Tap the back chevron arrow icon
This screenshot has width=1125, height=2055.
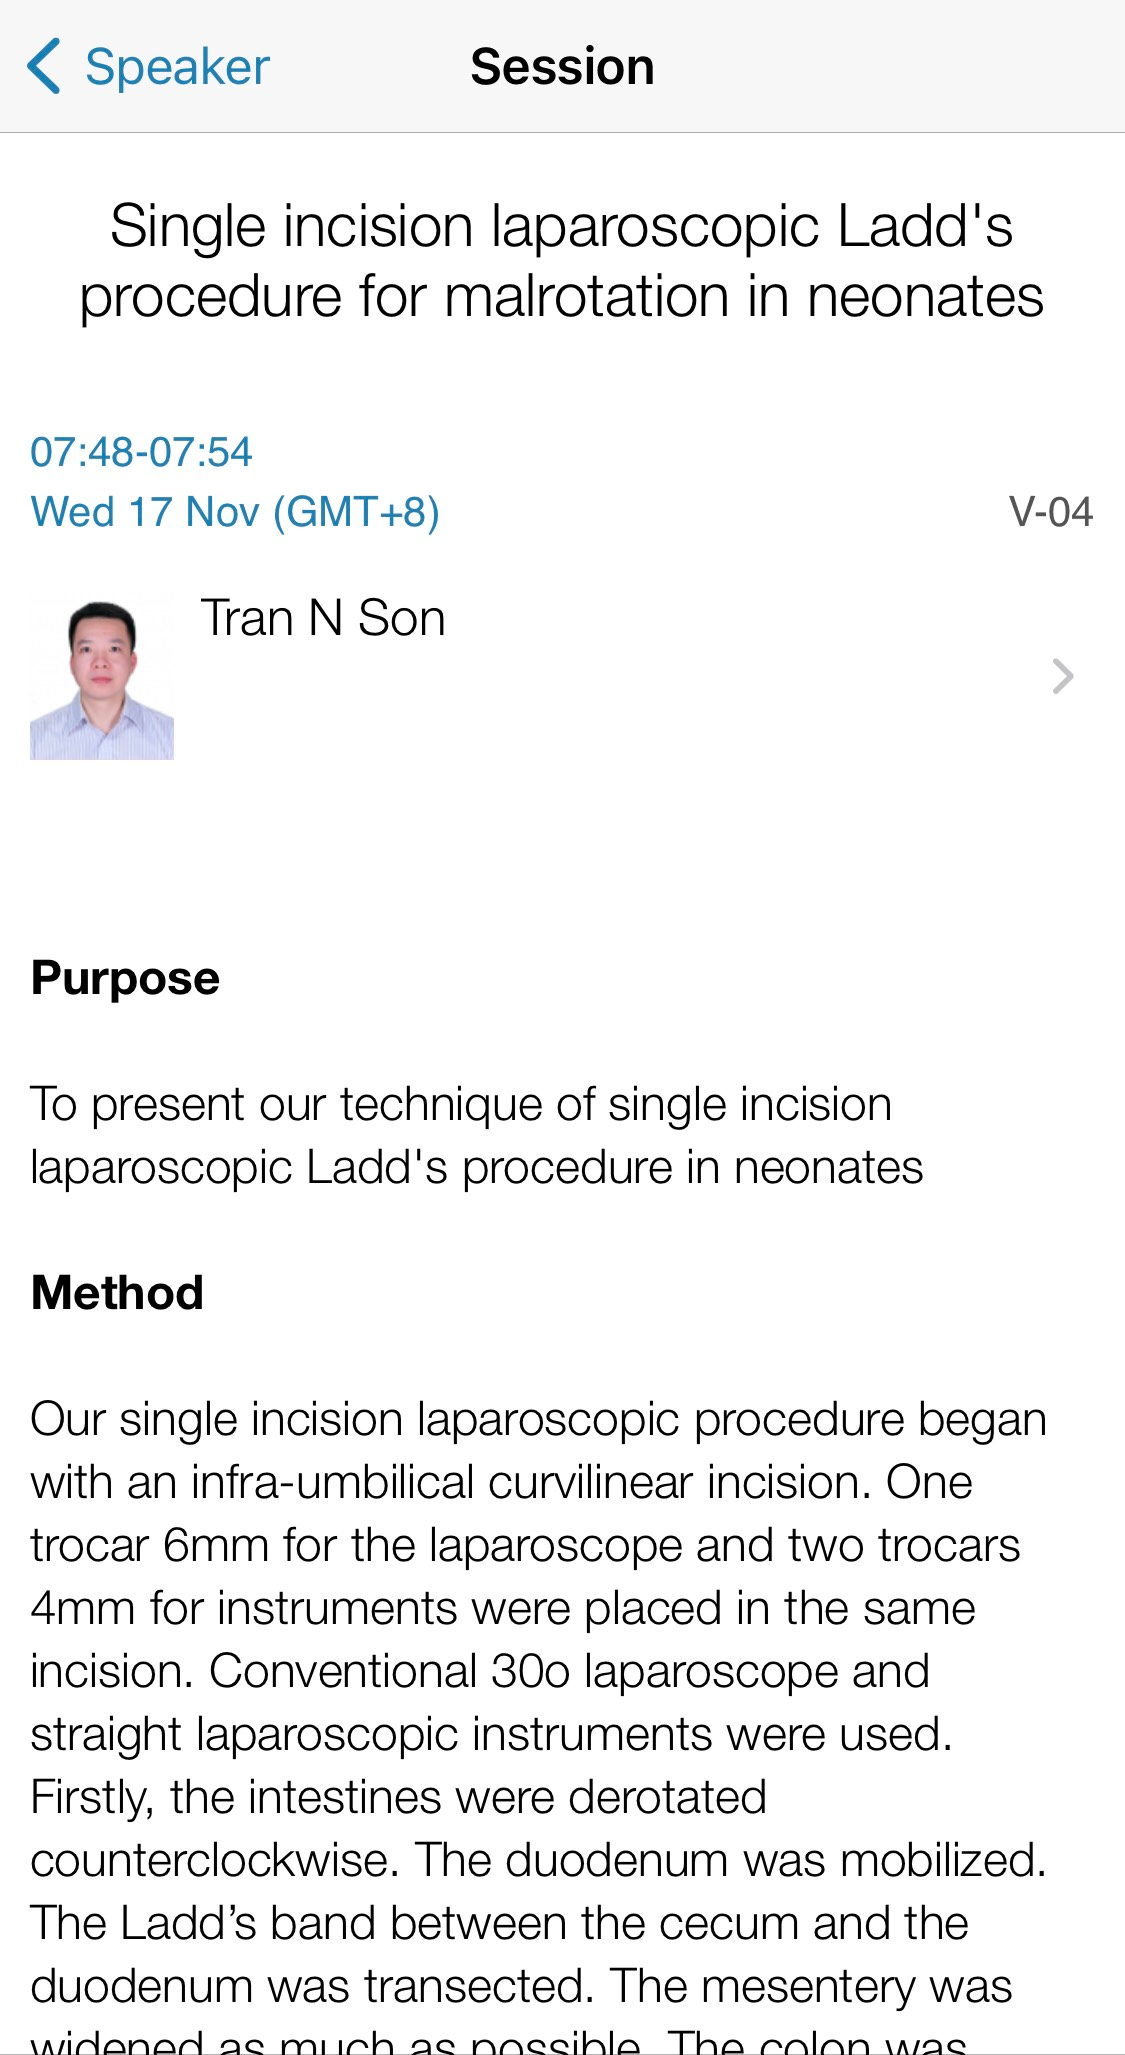point(44,67)
